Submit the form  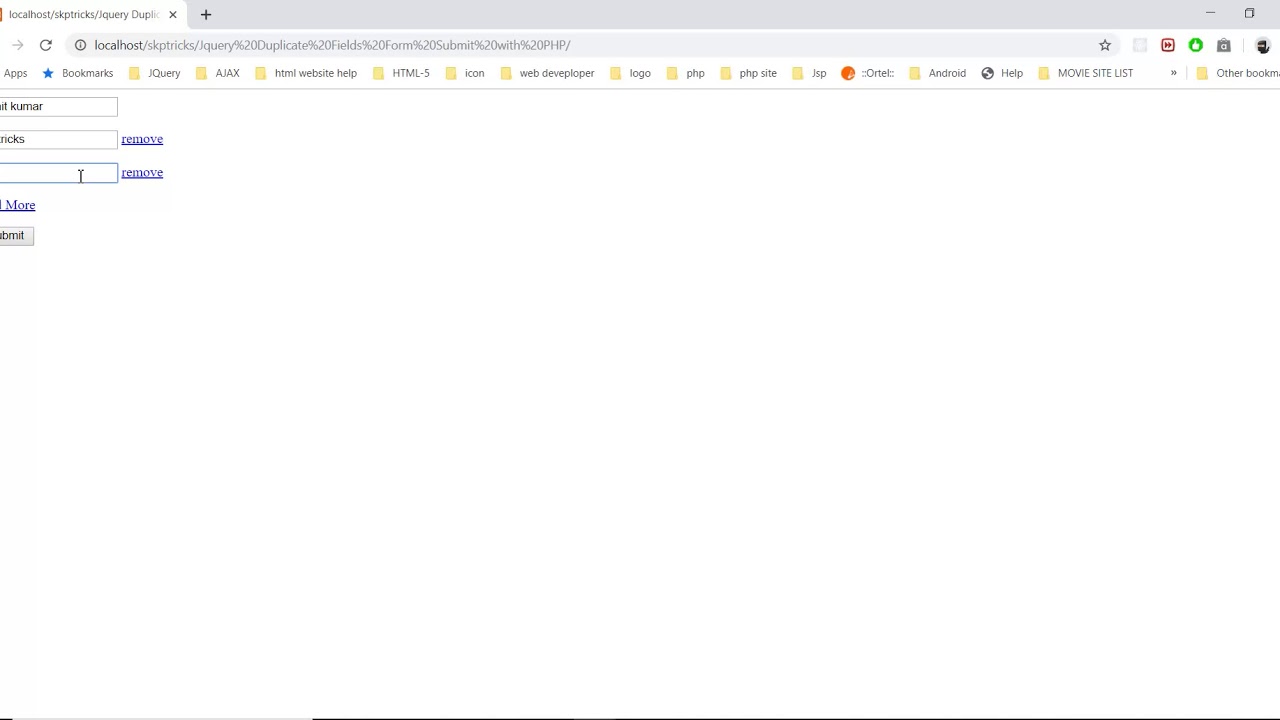(x=16, y=235)
